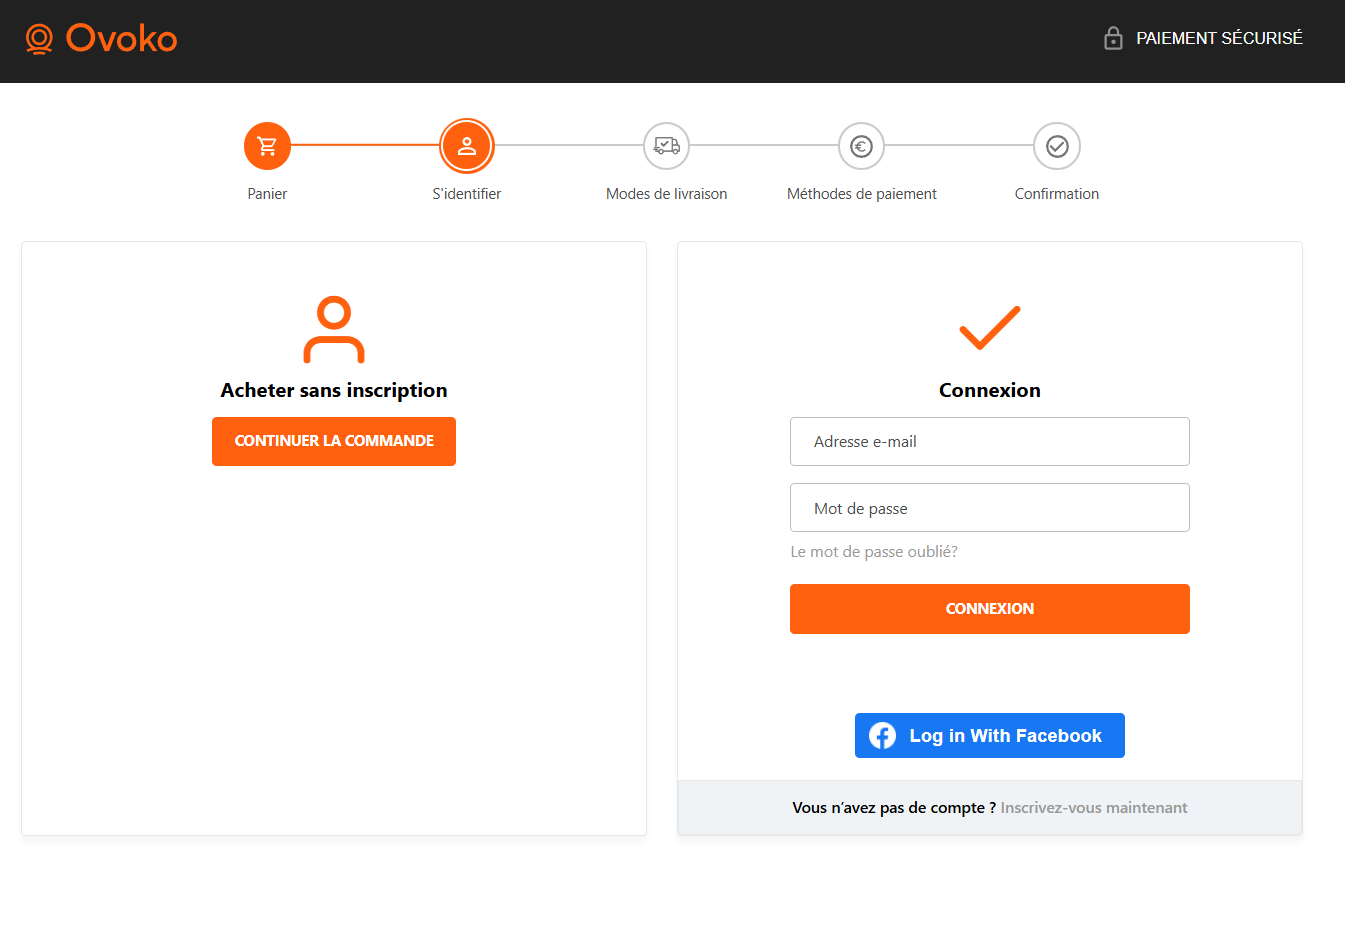The height and width of the screenshot is (950, 1345).
Task: Select the Panier cart step icon
Action: (x=267, y=146)
